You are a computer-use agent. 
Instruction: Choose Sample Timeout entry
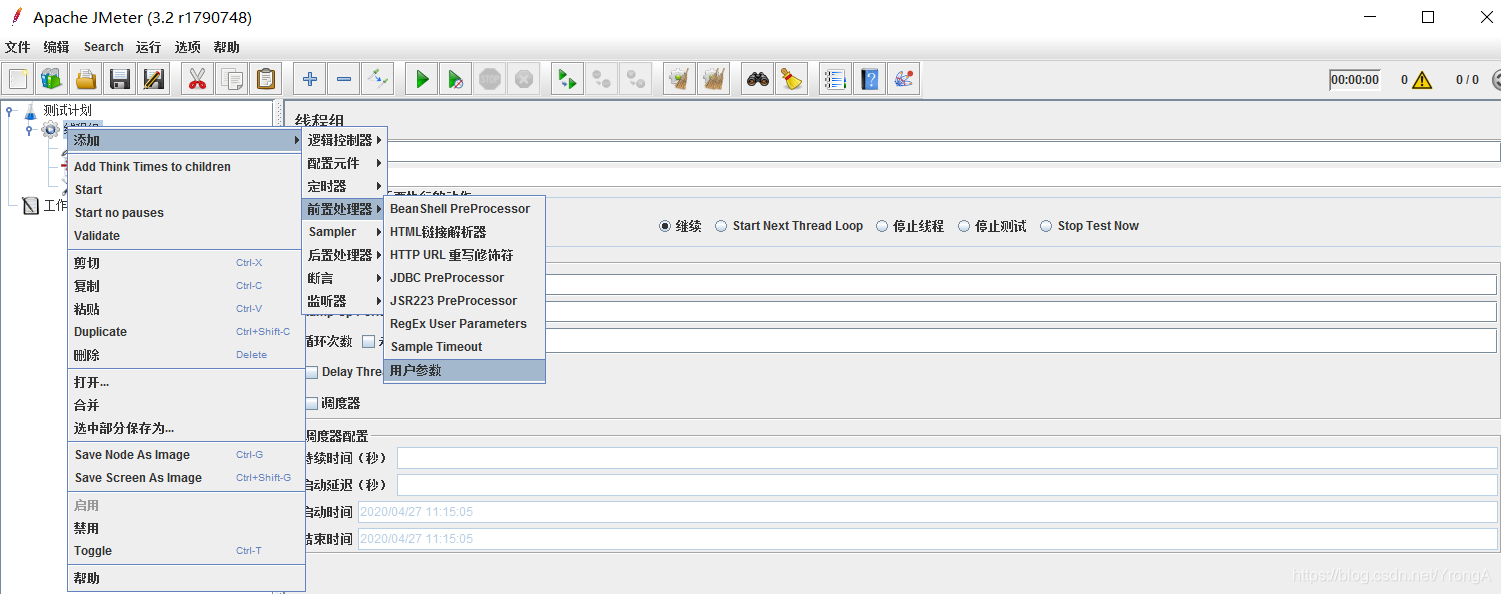tap(464, 347)
